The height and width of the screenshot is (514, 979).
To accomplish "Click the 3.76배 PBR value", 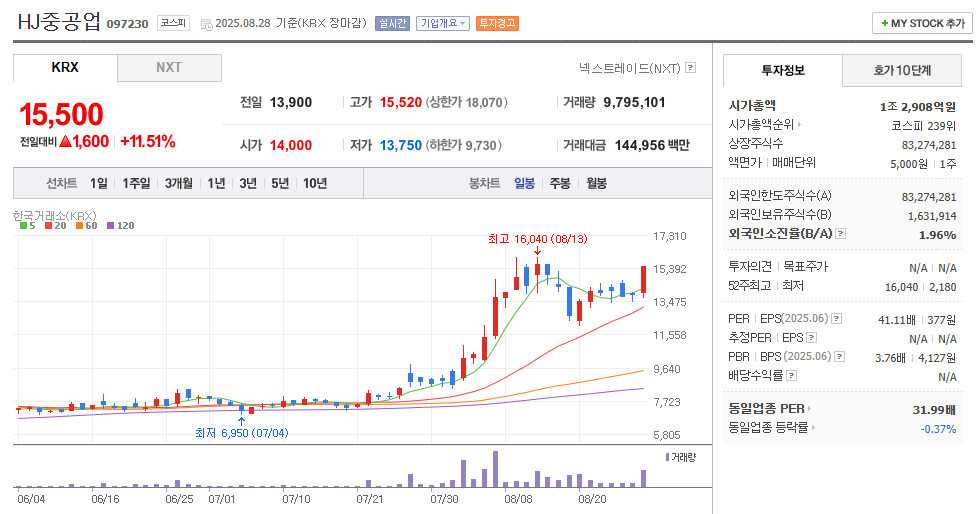I will click(x=890, y=358).
